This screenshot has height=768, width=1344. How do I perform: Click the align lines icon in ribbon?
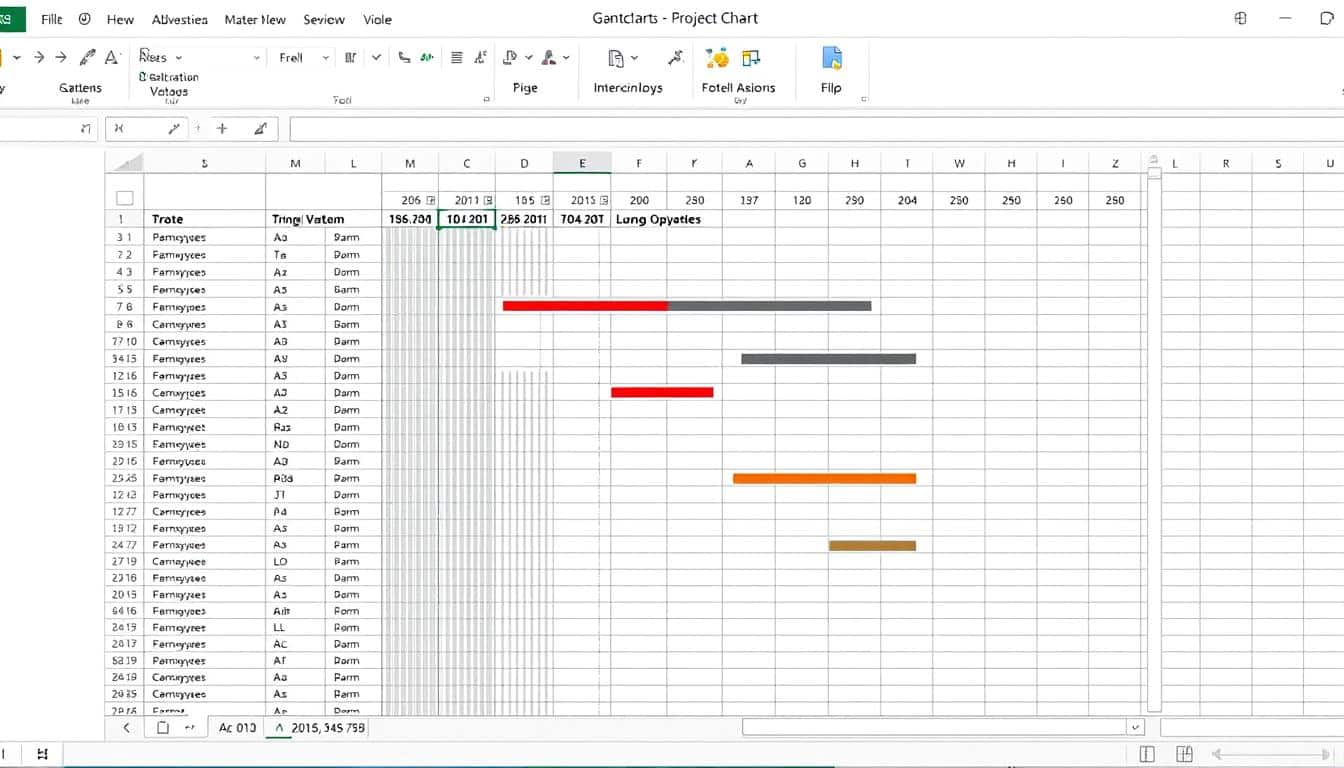[457, 58]
